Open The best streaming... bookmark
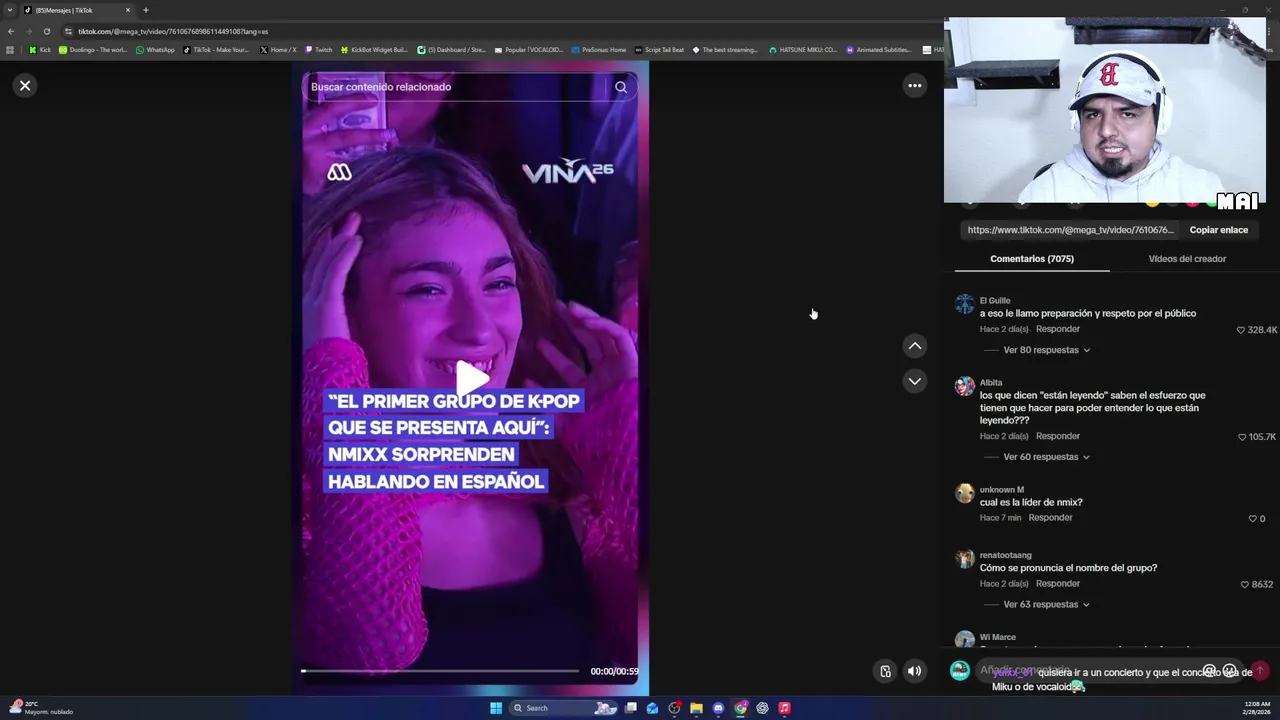The width and height of the screenshot is (1280, 720). pos(725,50)
